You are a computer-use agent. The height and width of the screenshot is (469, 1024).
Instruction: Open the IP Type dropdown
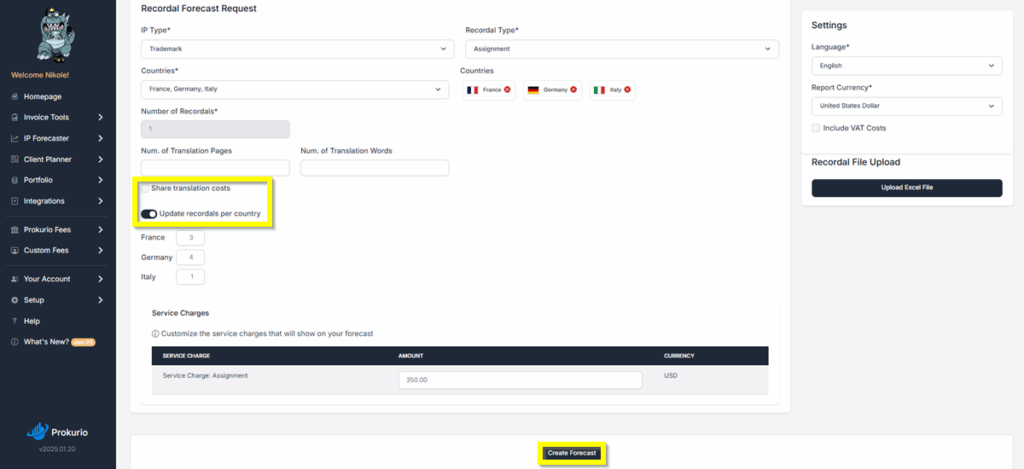point(297,48)
